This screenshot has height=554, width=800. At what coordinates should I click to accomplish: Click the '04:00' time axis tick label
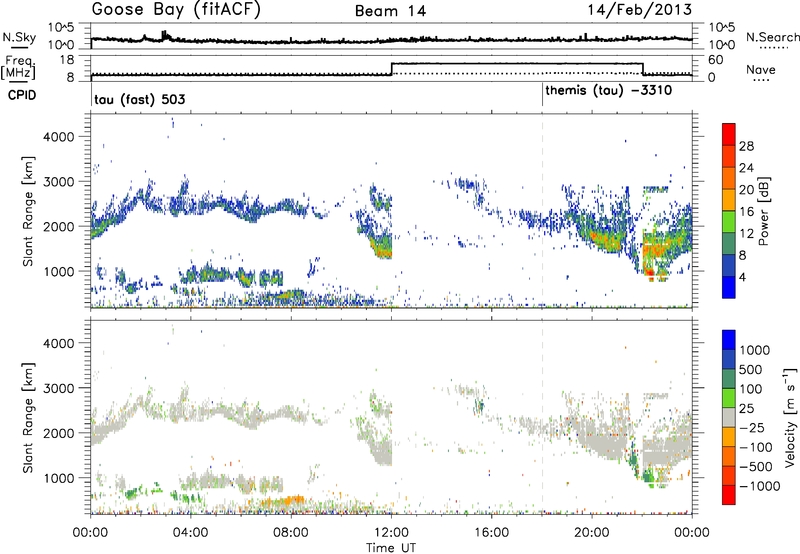tap(190, 533)
